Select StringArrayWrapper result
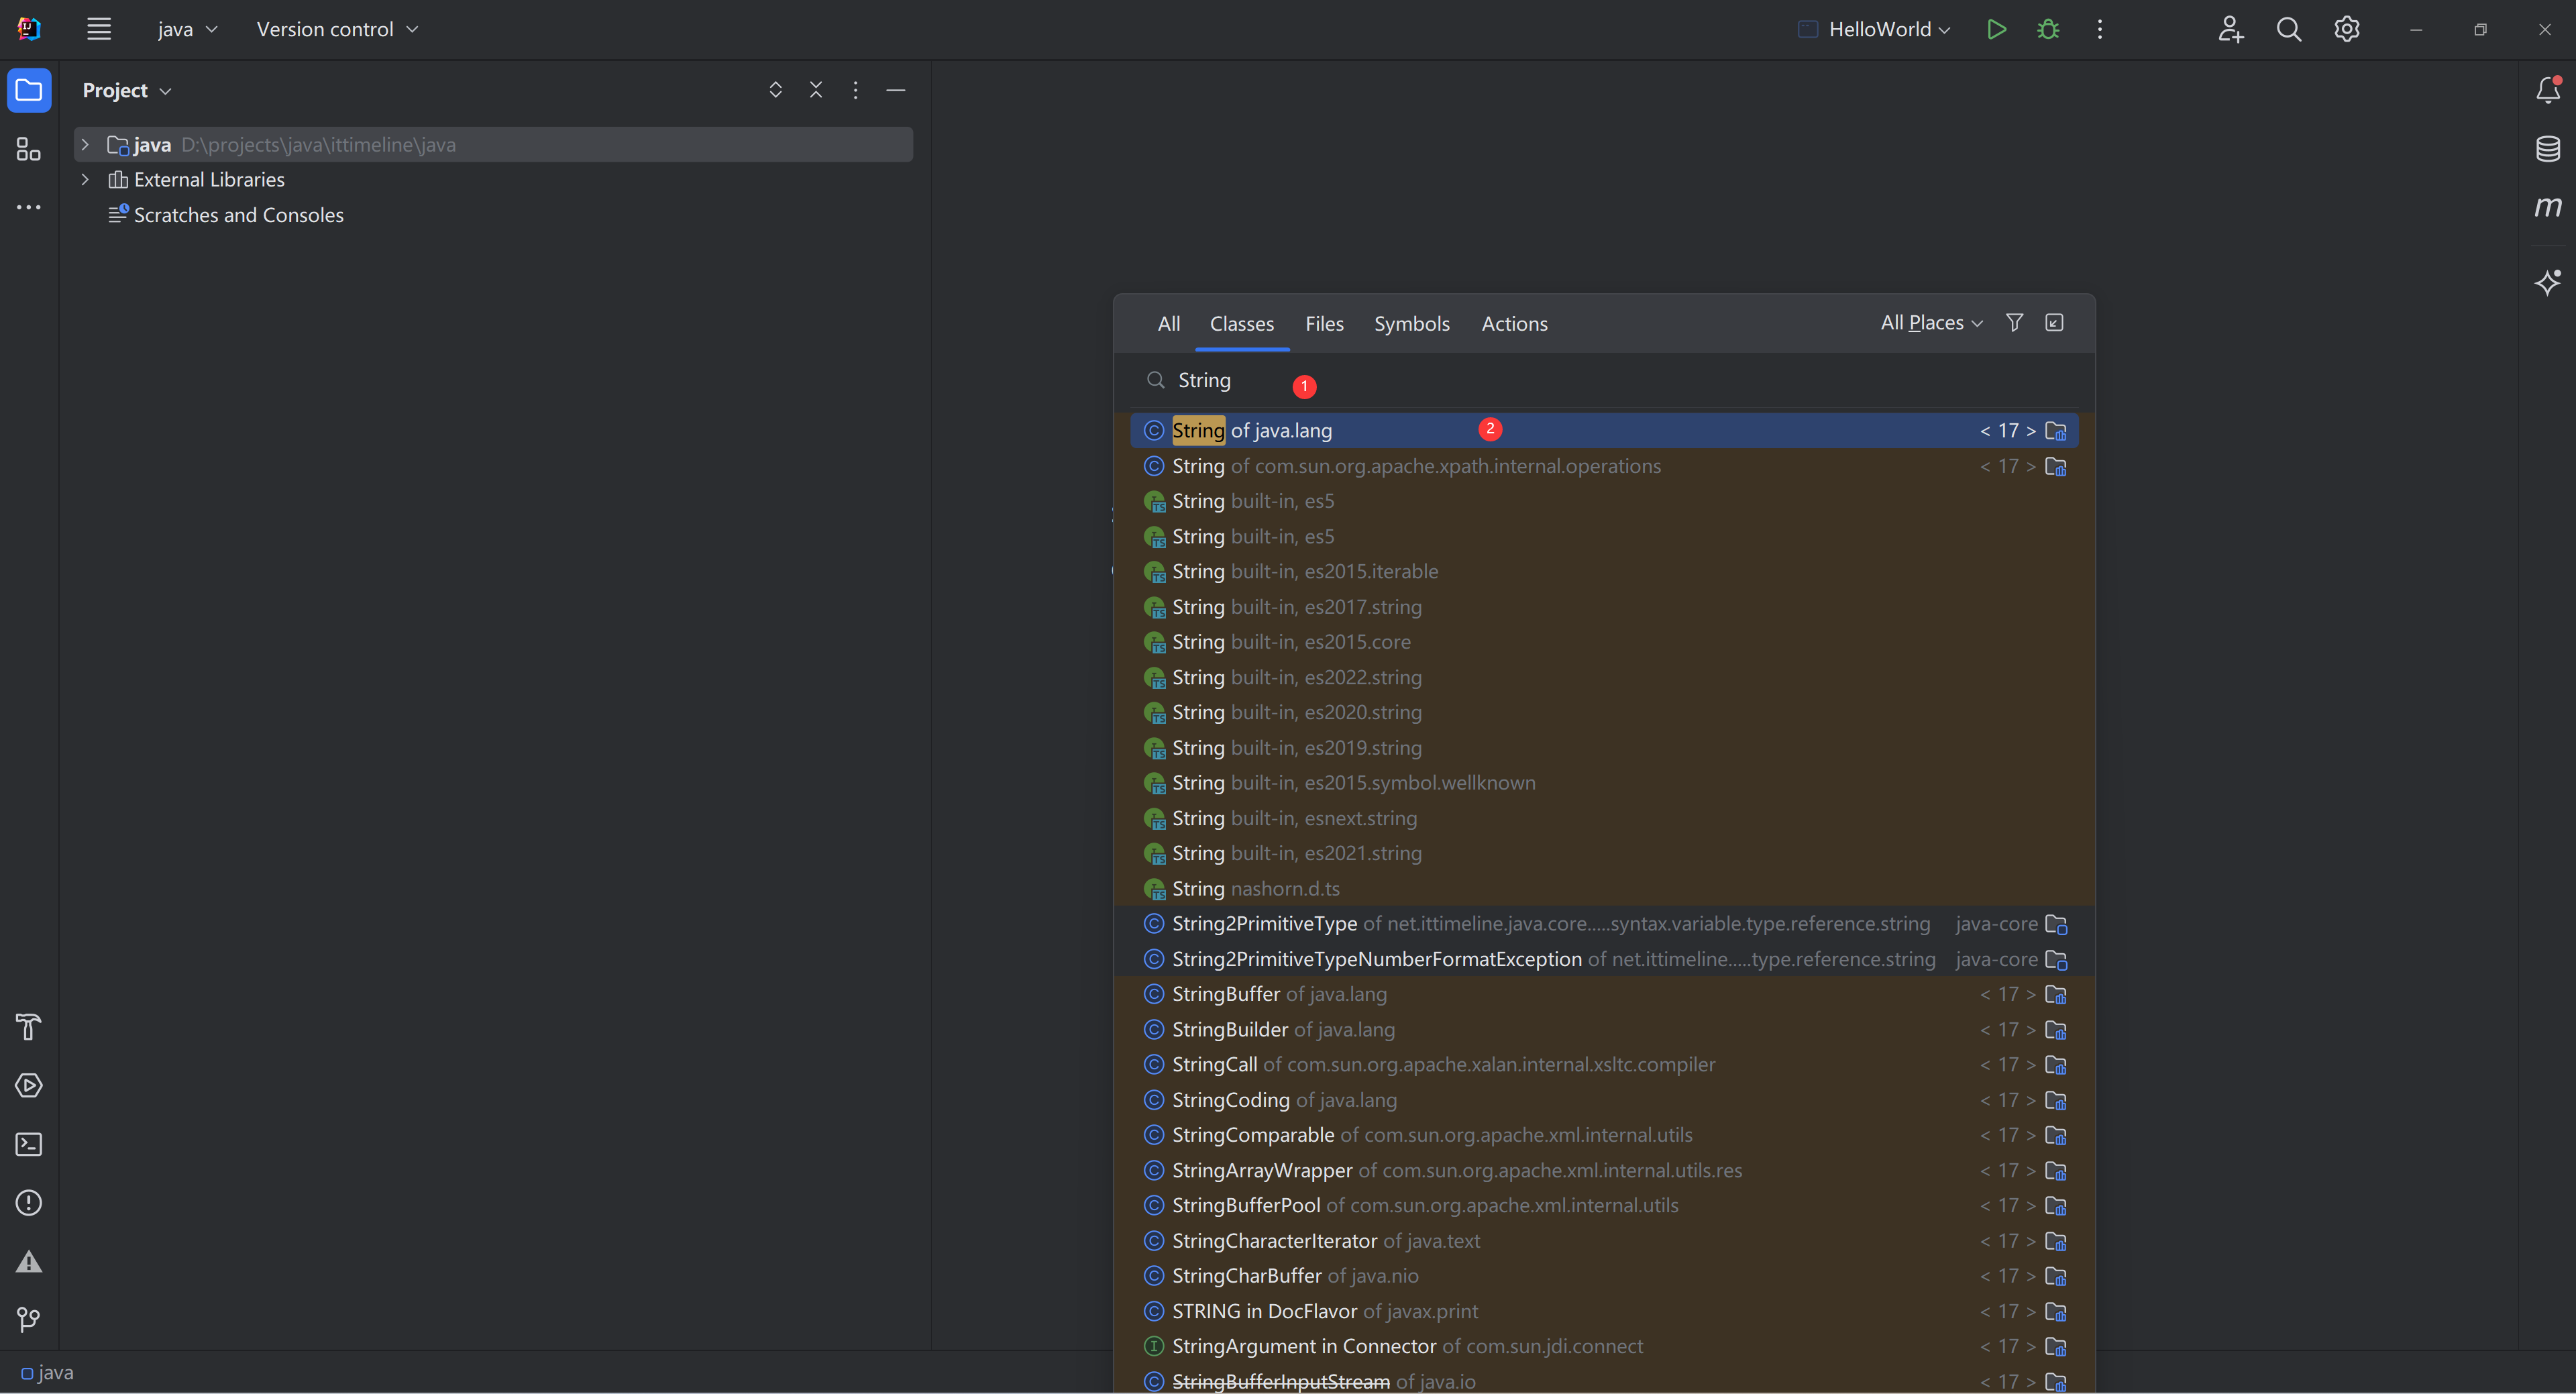The height and width of the screenshot is (1394, 2576). point(1604,1170)
